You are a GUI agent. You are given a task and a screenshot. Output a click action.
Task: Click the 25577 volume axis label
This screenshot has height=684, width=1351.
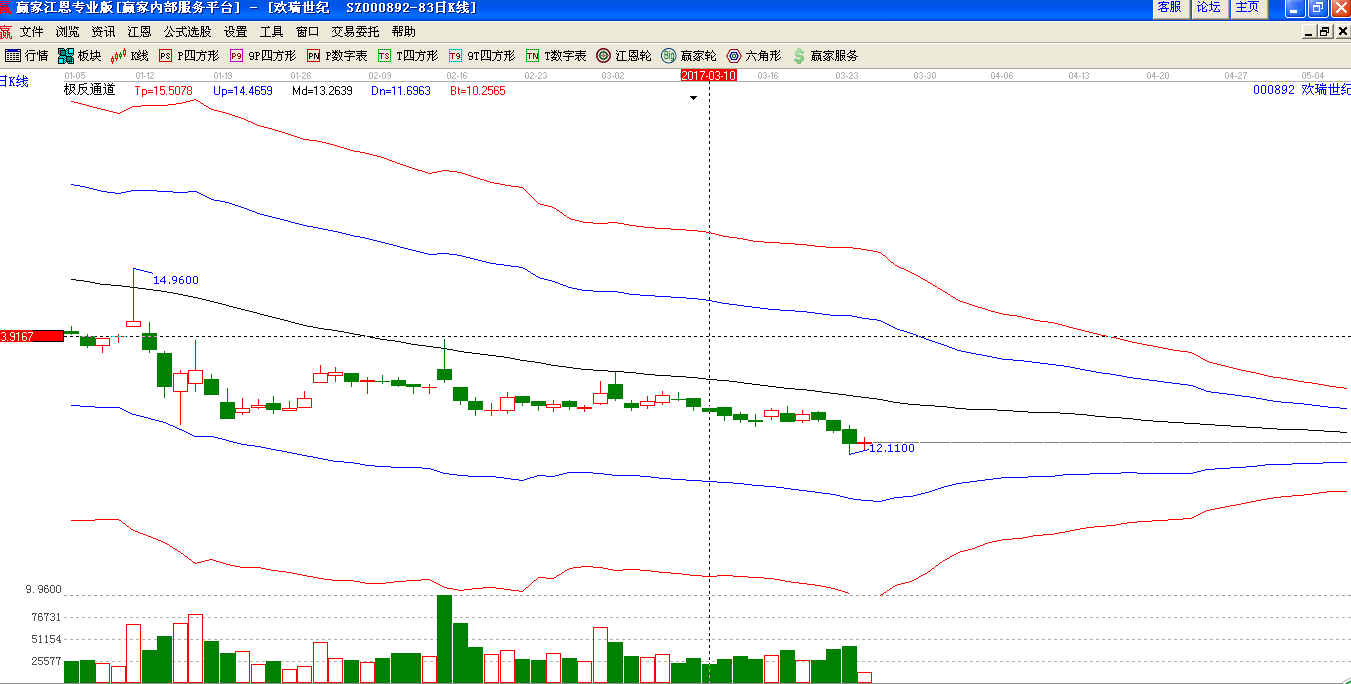tap(47, 661)
